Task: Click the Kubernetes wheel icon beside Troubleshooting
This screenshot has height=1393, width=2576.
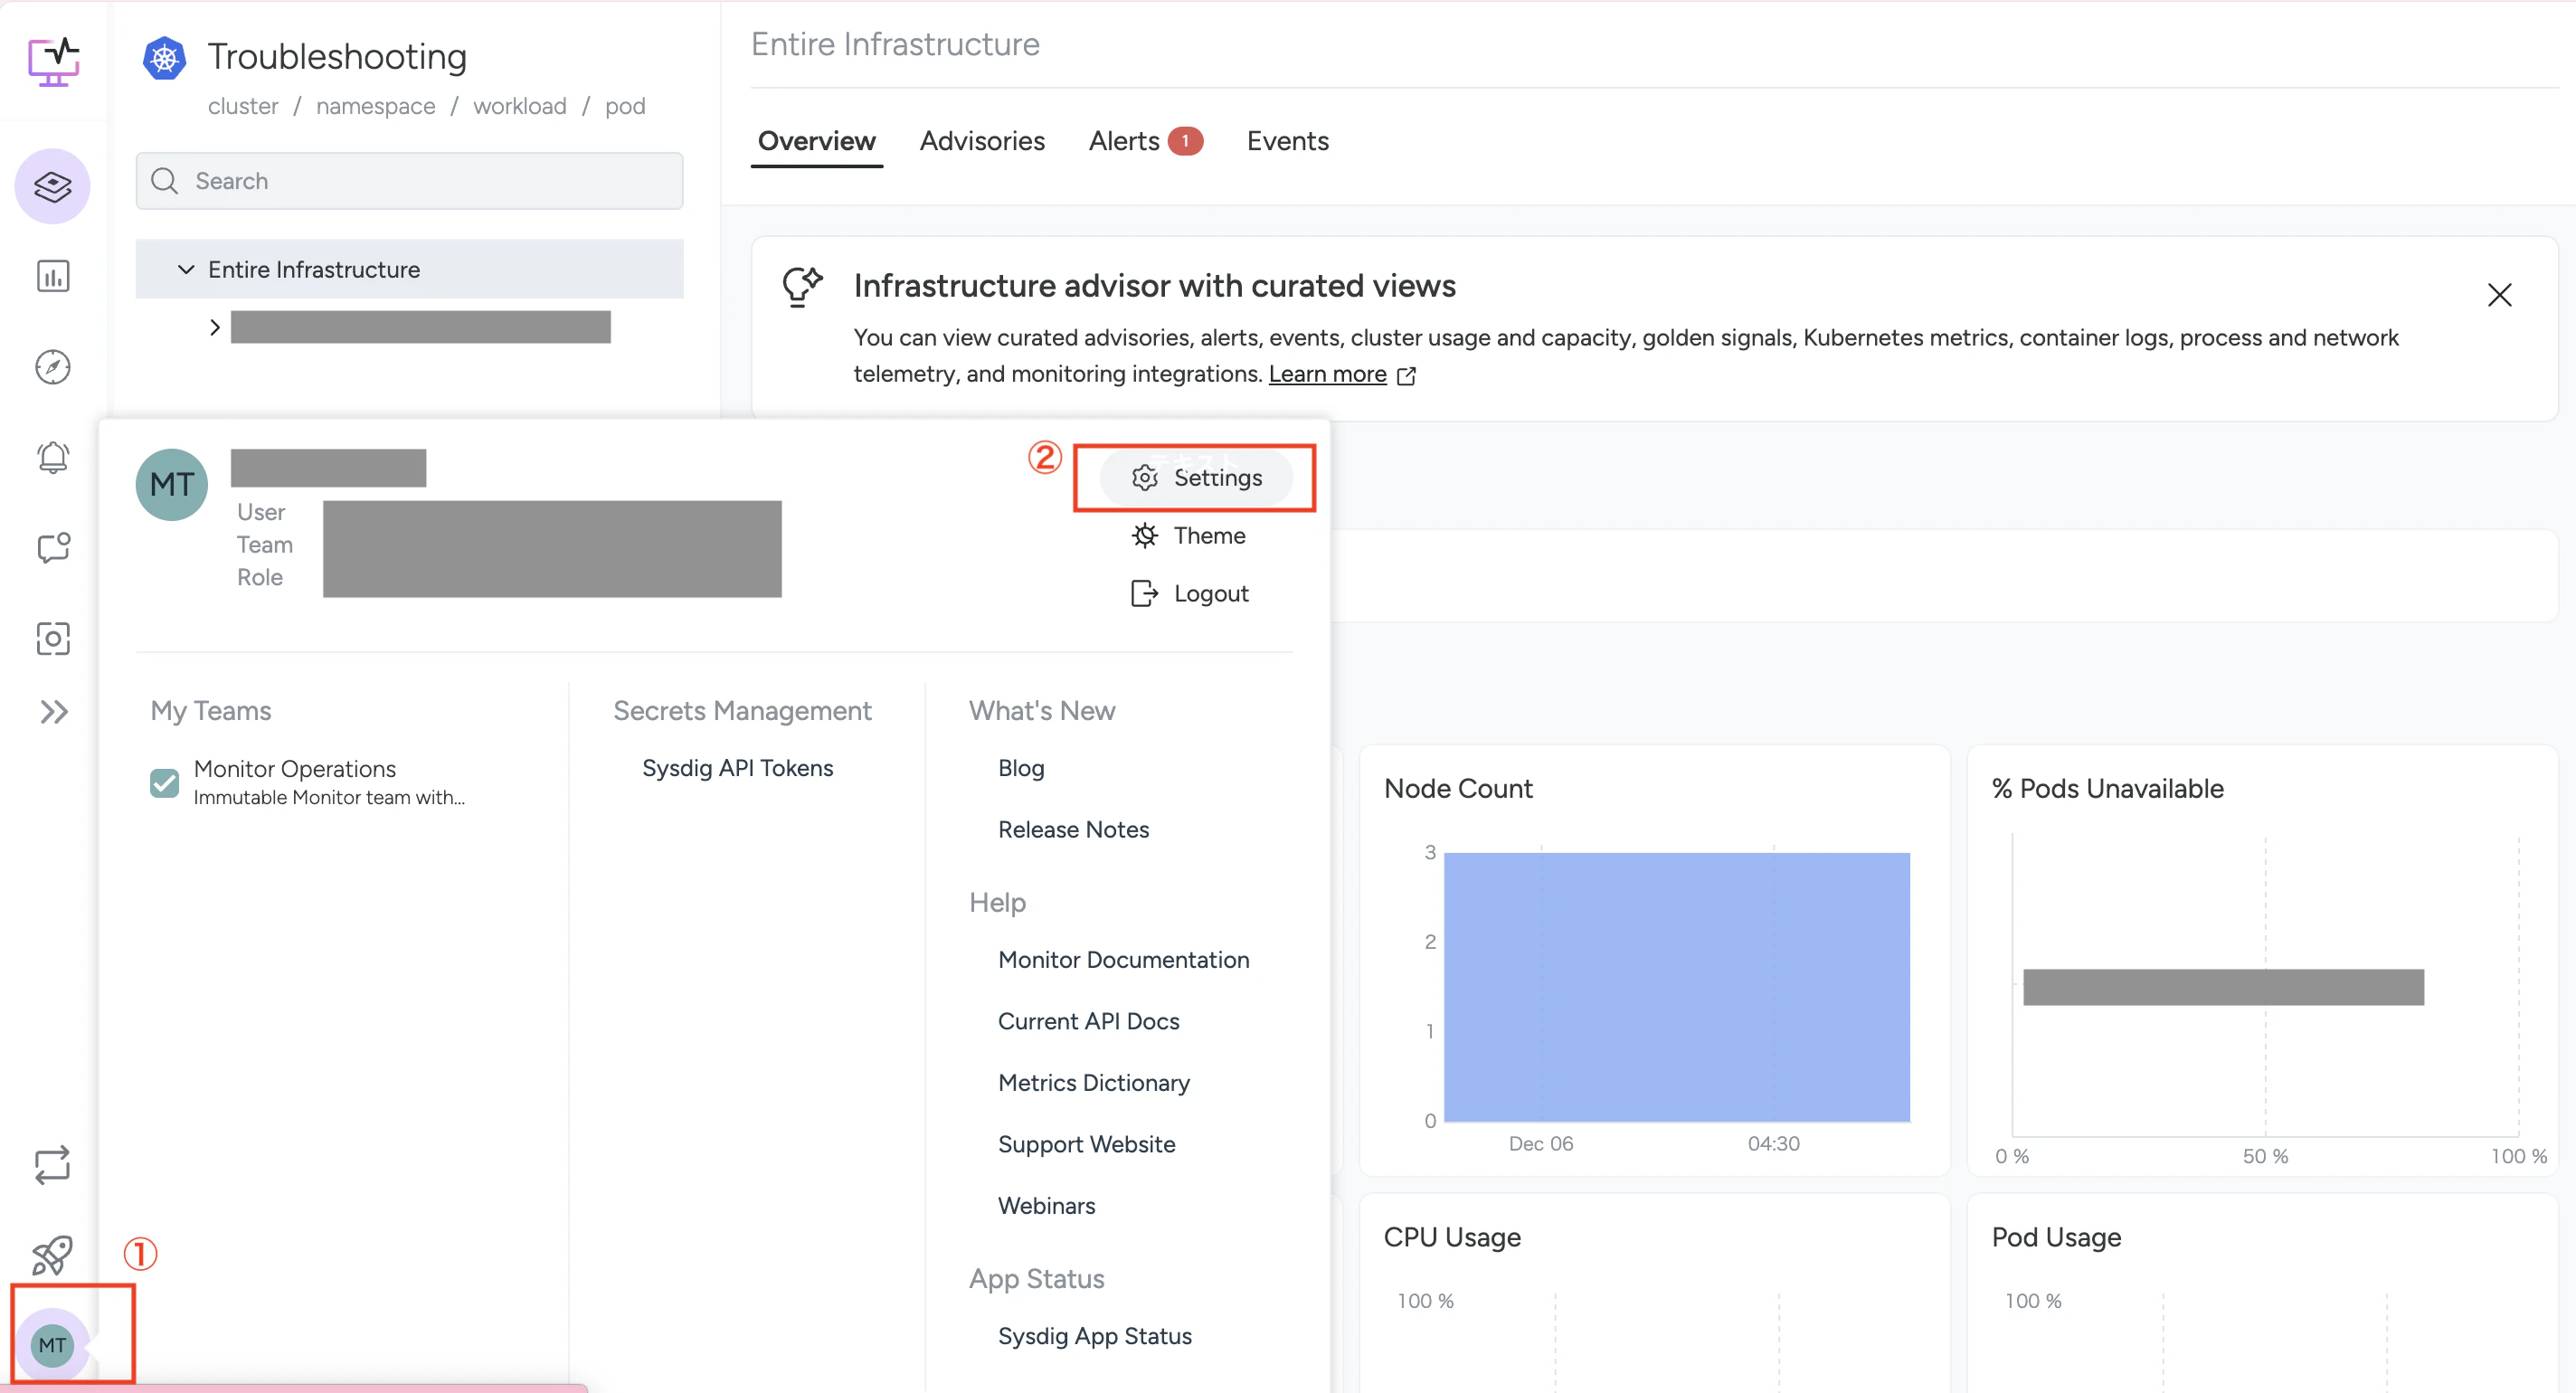Action: click(164, 58)
